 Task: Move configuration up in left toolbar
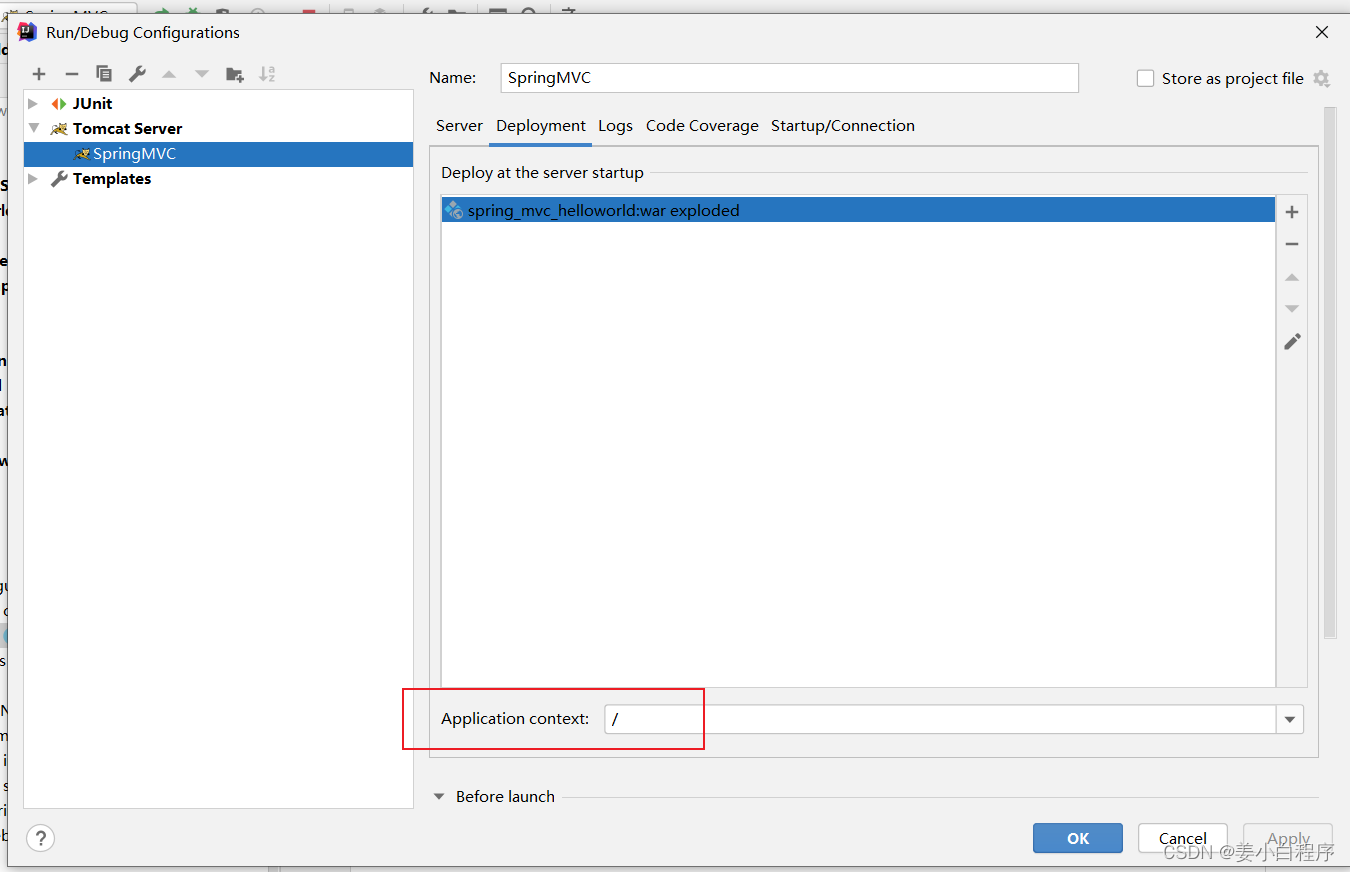(169, 74)
